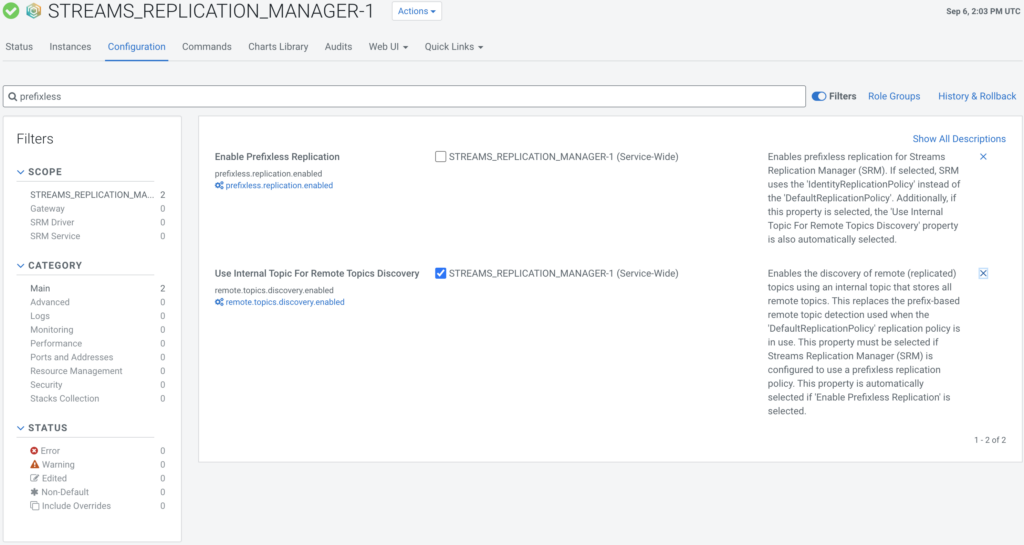This screenshot has width=1024, height=545.
Task: Filter by Error status icon
Action: [35, 451]
